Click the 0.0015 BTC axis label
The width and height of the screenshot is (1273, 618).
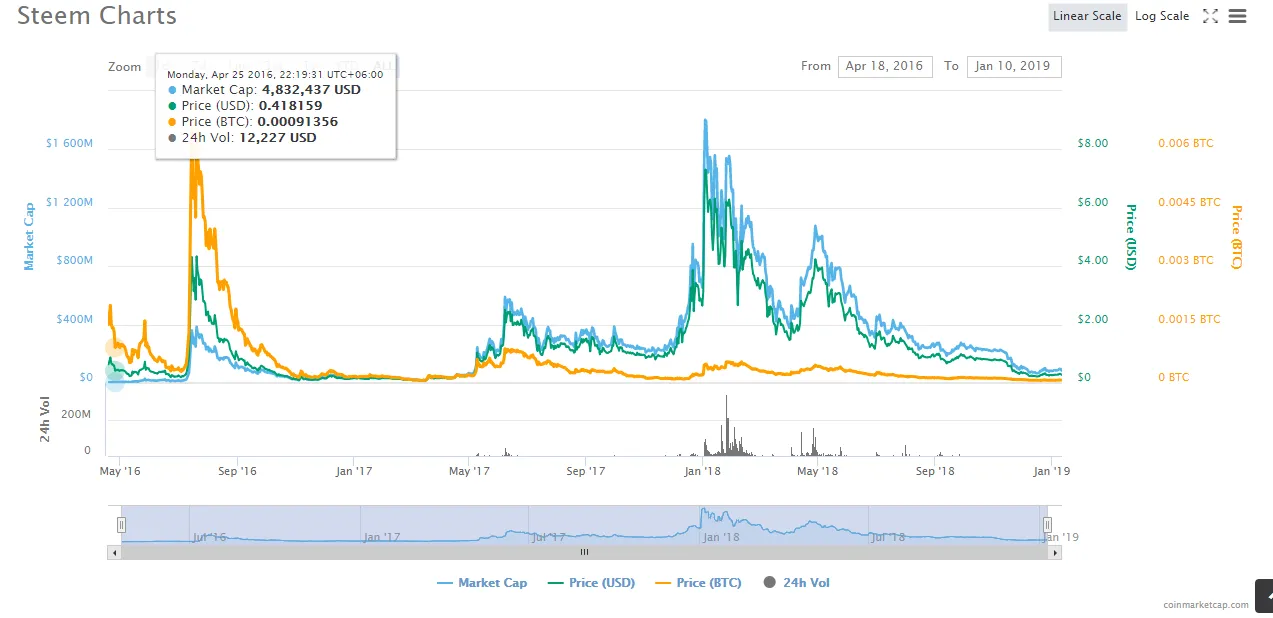point(1189,319)
